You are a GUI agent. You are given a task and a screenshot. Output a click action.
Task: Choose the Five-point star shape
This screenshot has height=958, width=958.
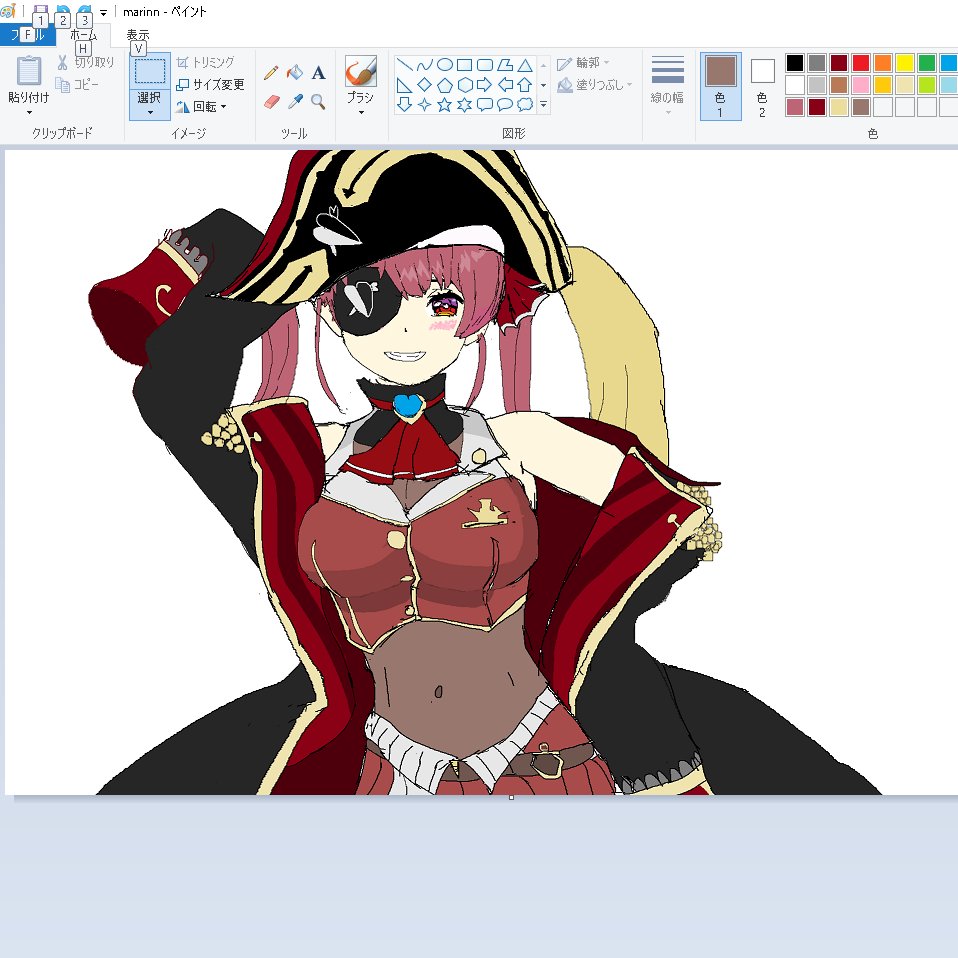(445, 104)
